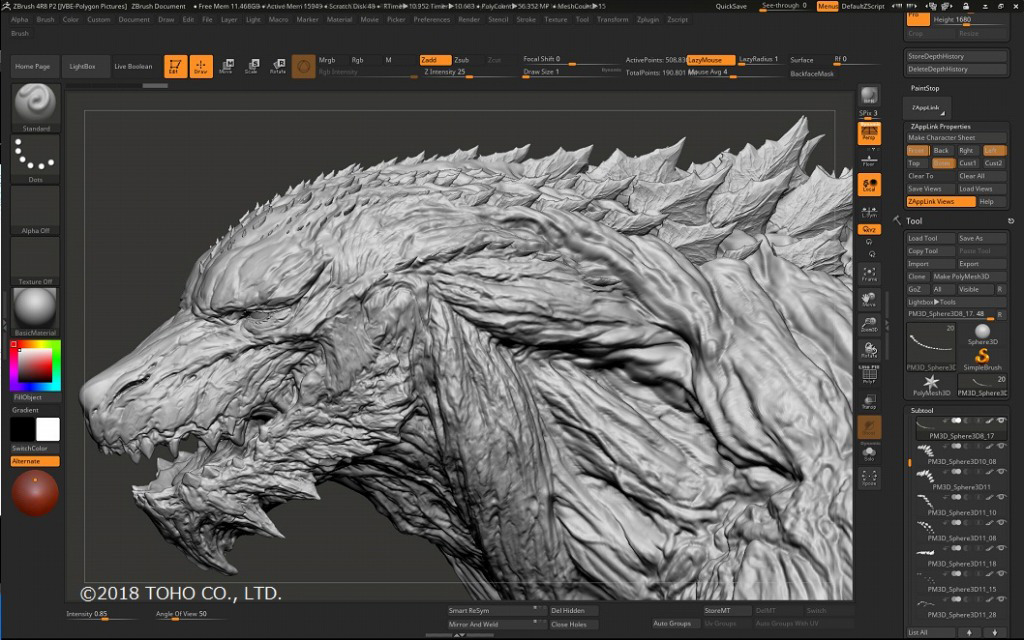Select the Rotate transform icon
This screenshot has width=1024, height=640.
[278, 66]
